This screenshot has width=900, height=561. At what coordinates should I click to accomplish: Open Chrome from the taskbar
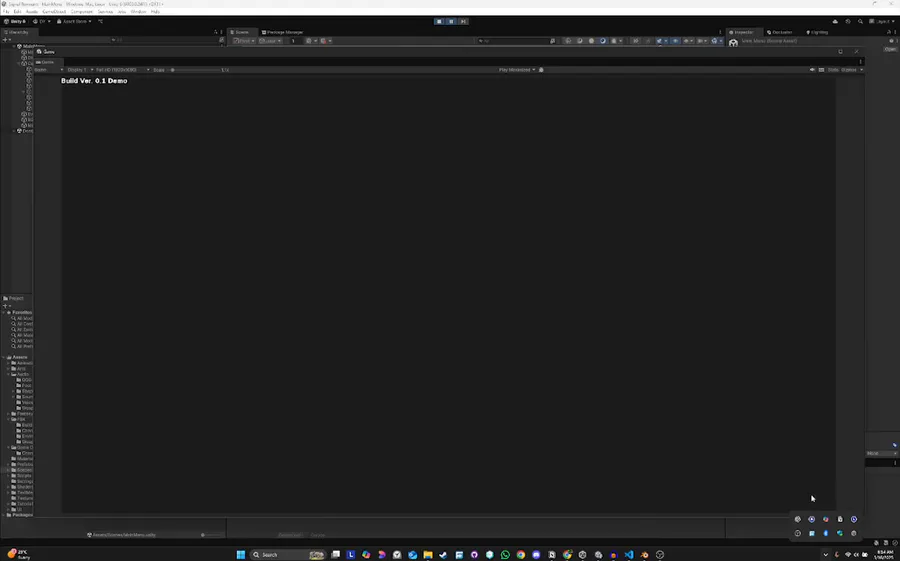click(521, 555)
